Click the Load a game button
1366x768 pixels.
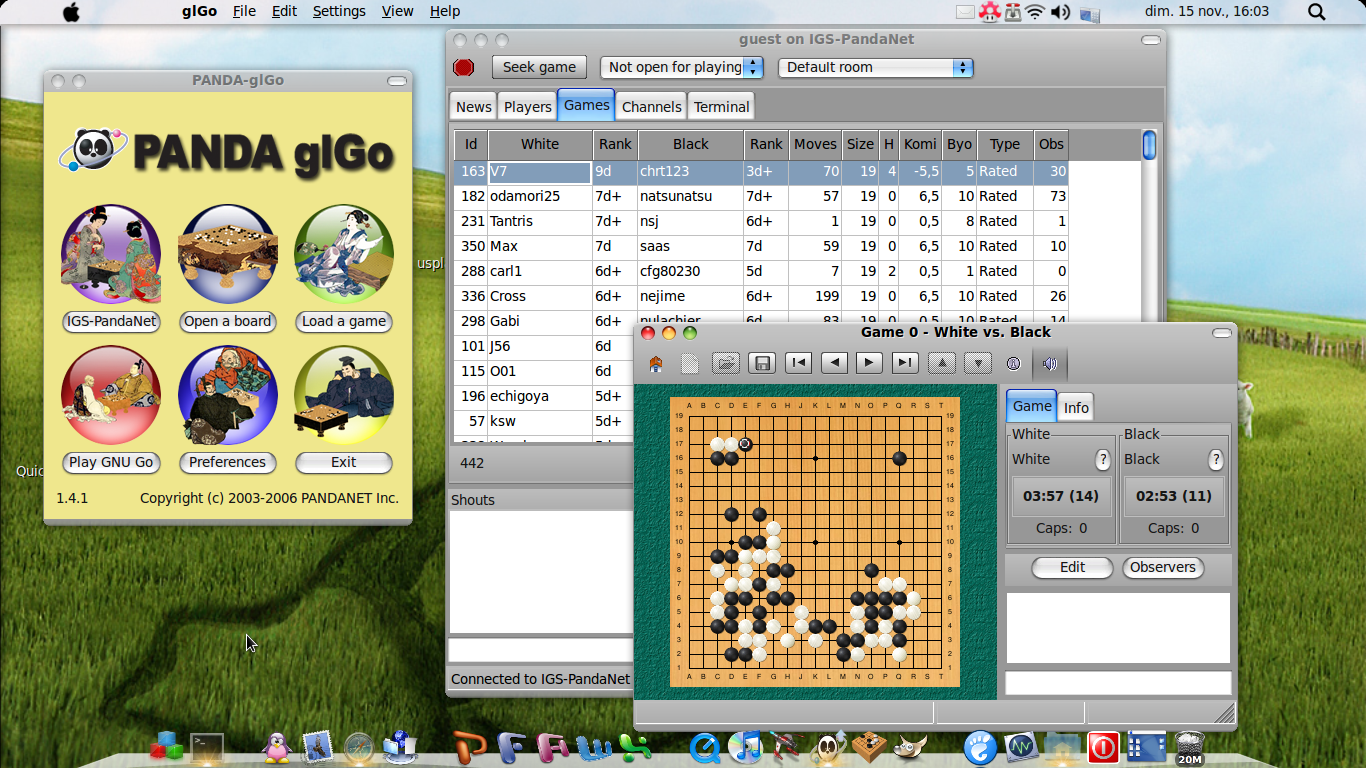point(344,321)
